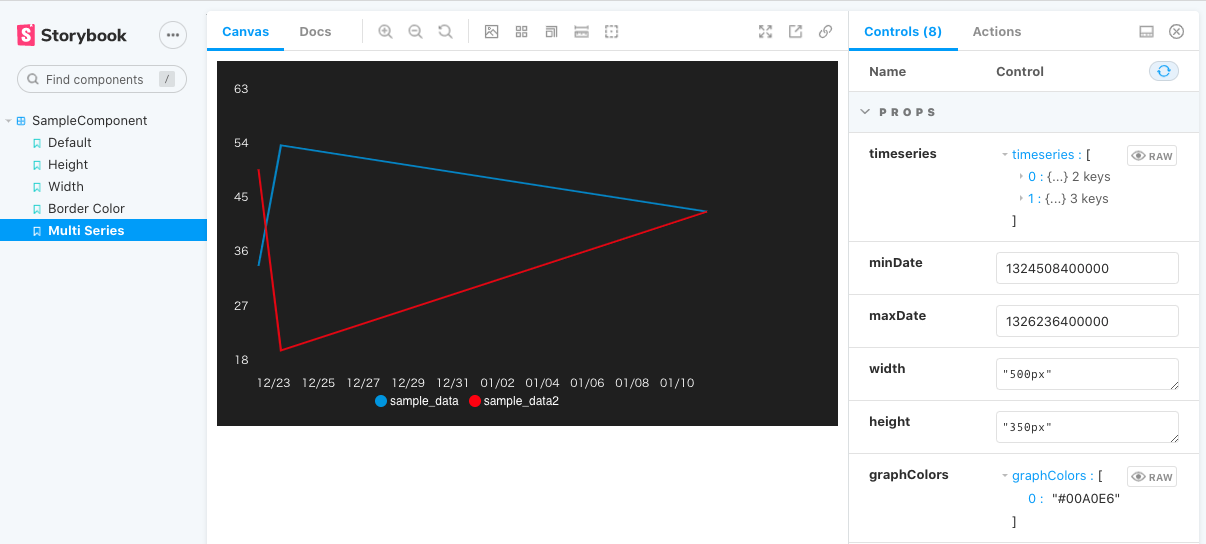Click the Name column header
1206x544 pixels.
[887, 71]
